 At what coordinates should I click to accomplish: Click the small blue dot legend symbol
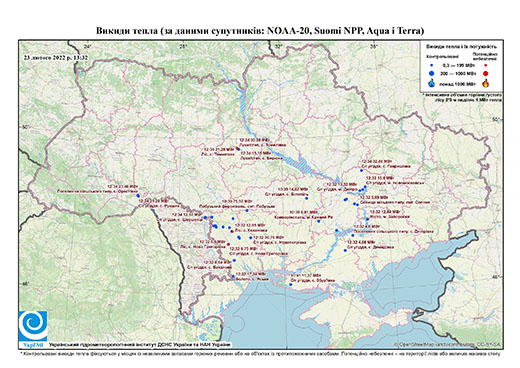pyautogui.click(x=432, y=66)
